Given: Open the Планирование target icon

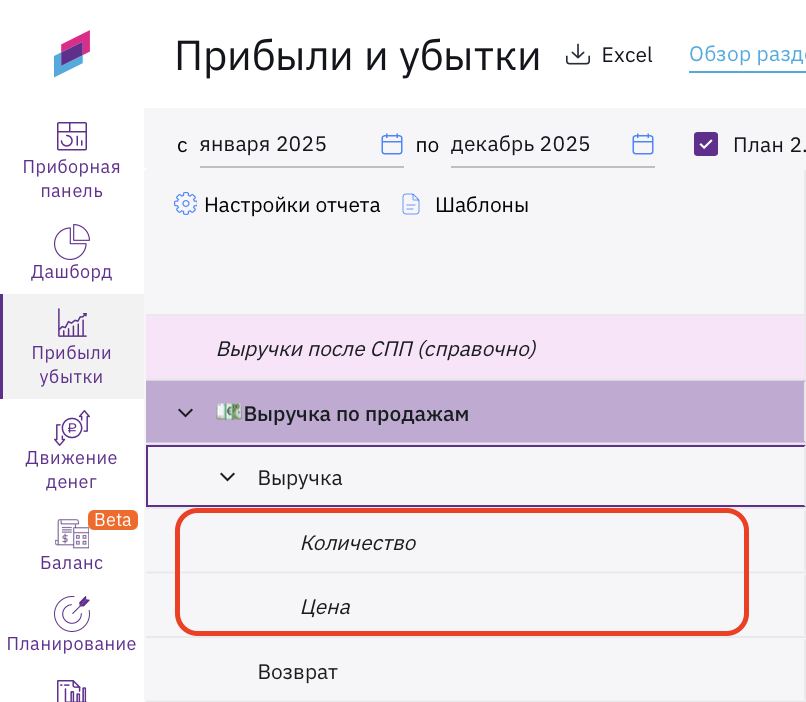Looking at the screenshot, I should 72,614.
